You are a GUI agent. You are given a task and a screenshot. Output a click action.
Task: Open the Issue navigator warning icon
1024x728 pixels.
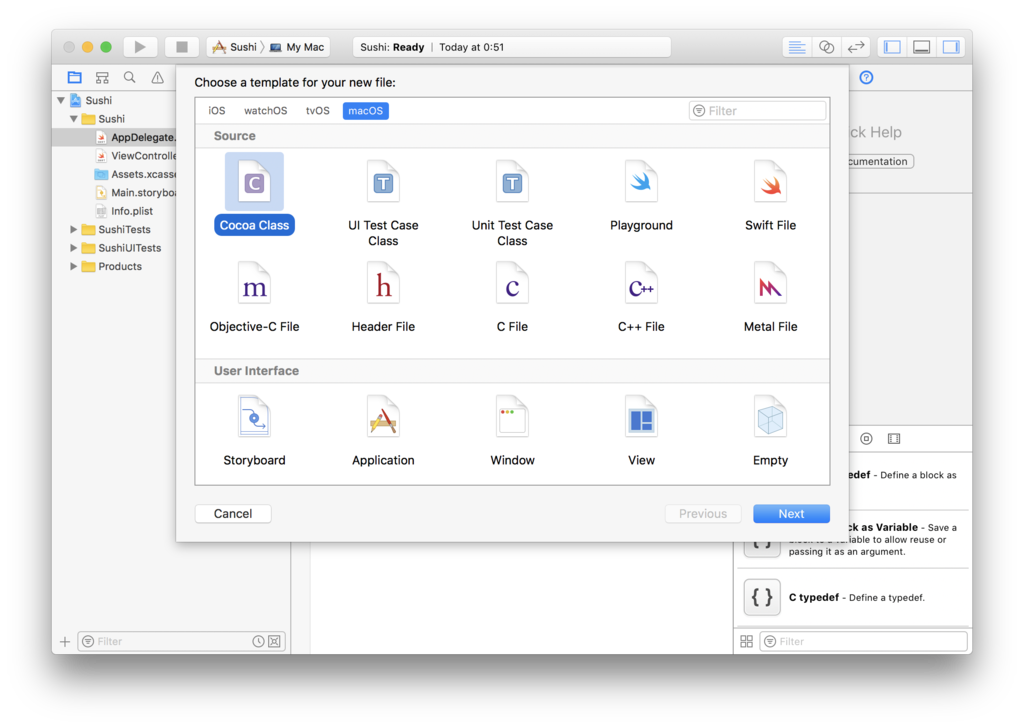157,78
